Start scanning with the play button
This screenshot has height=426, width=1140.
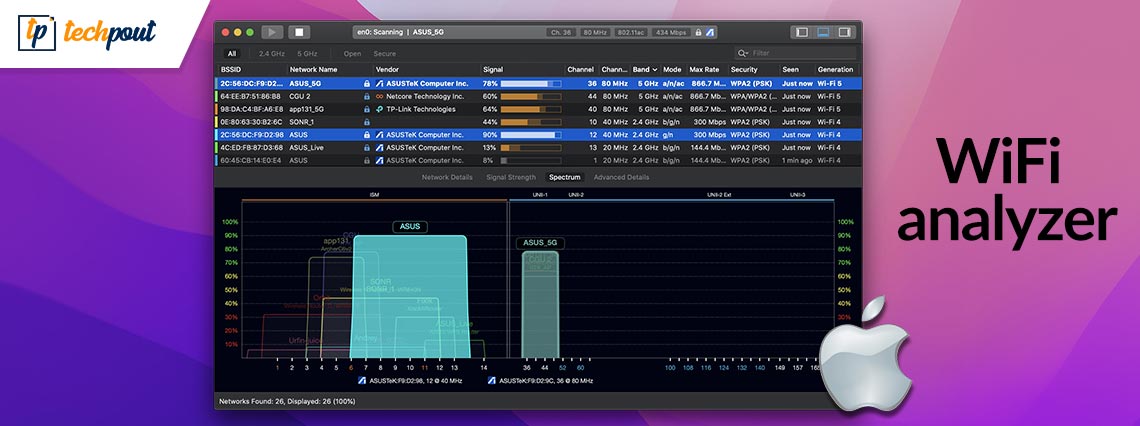[x=273, y=32]
